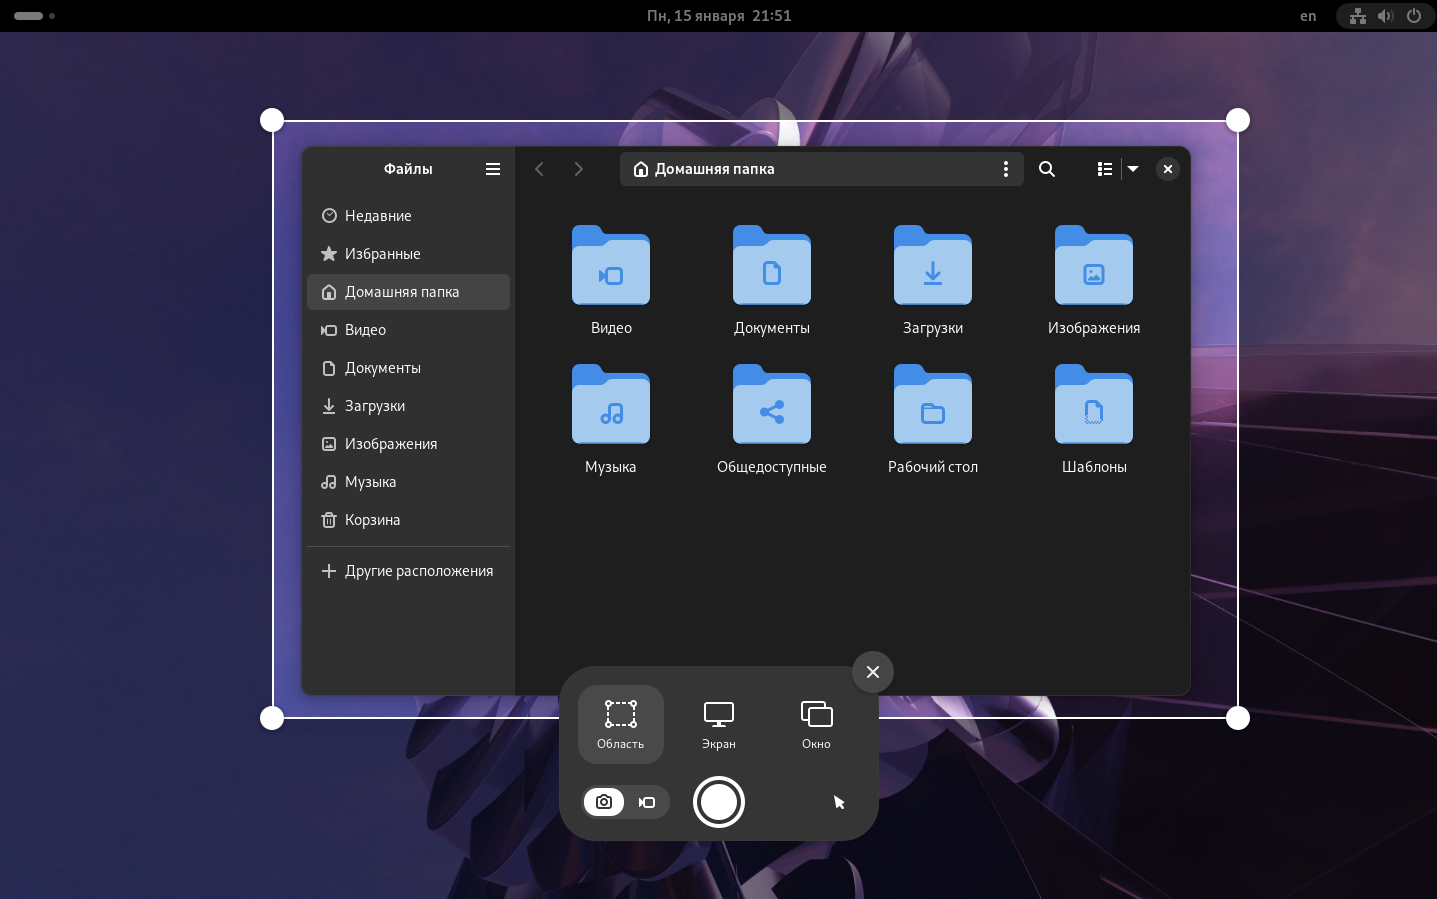Open the Загрузки folder icon

point(932,266)
